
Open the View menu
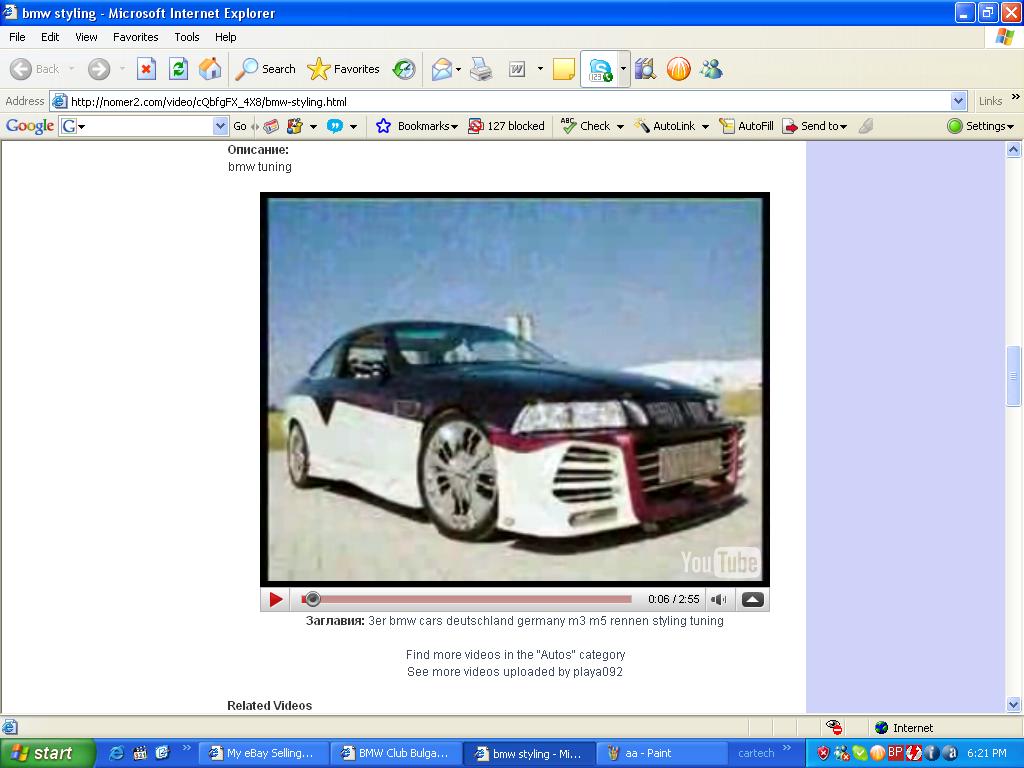click(x=86, y=37)
